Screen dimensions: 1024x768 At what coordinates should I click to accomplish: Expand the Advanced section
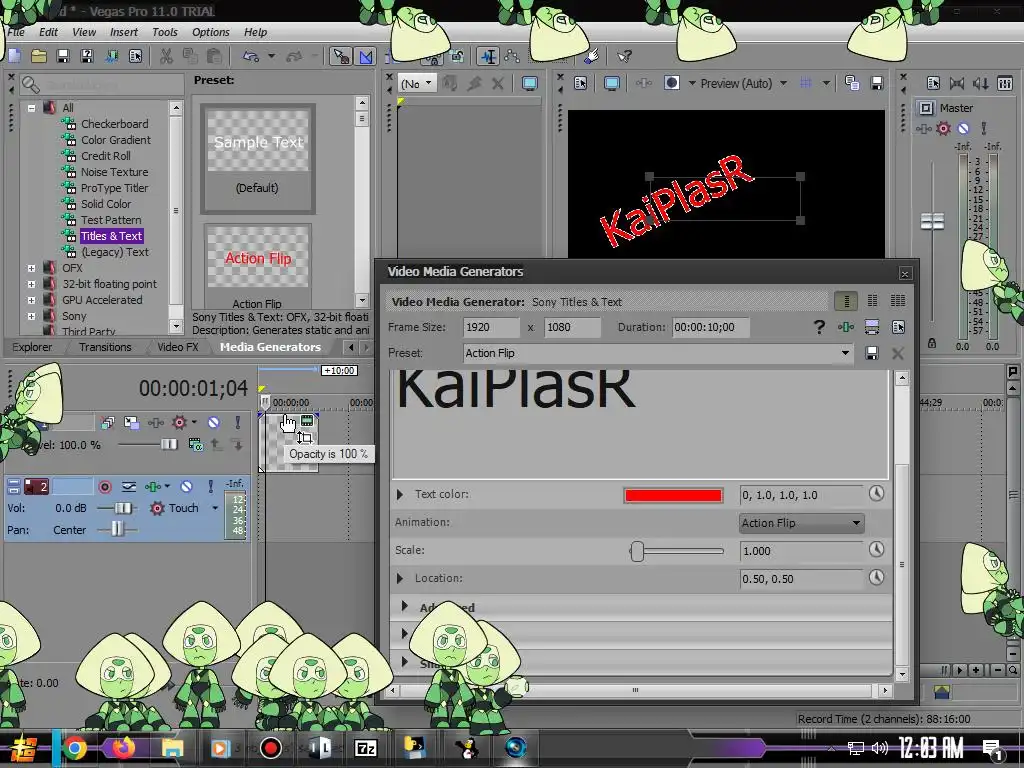[x=404, y=606]
